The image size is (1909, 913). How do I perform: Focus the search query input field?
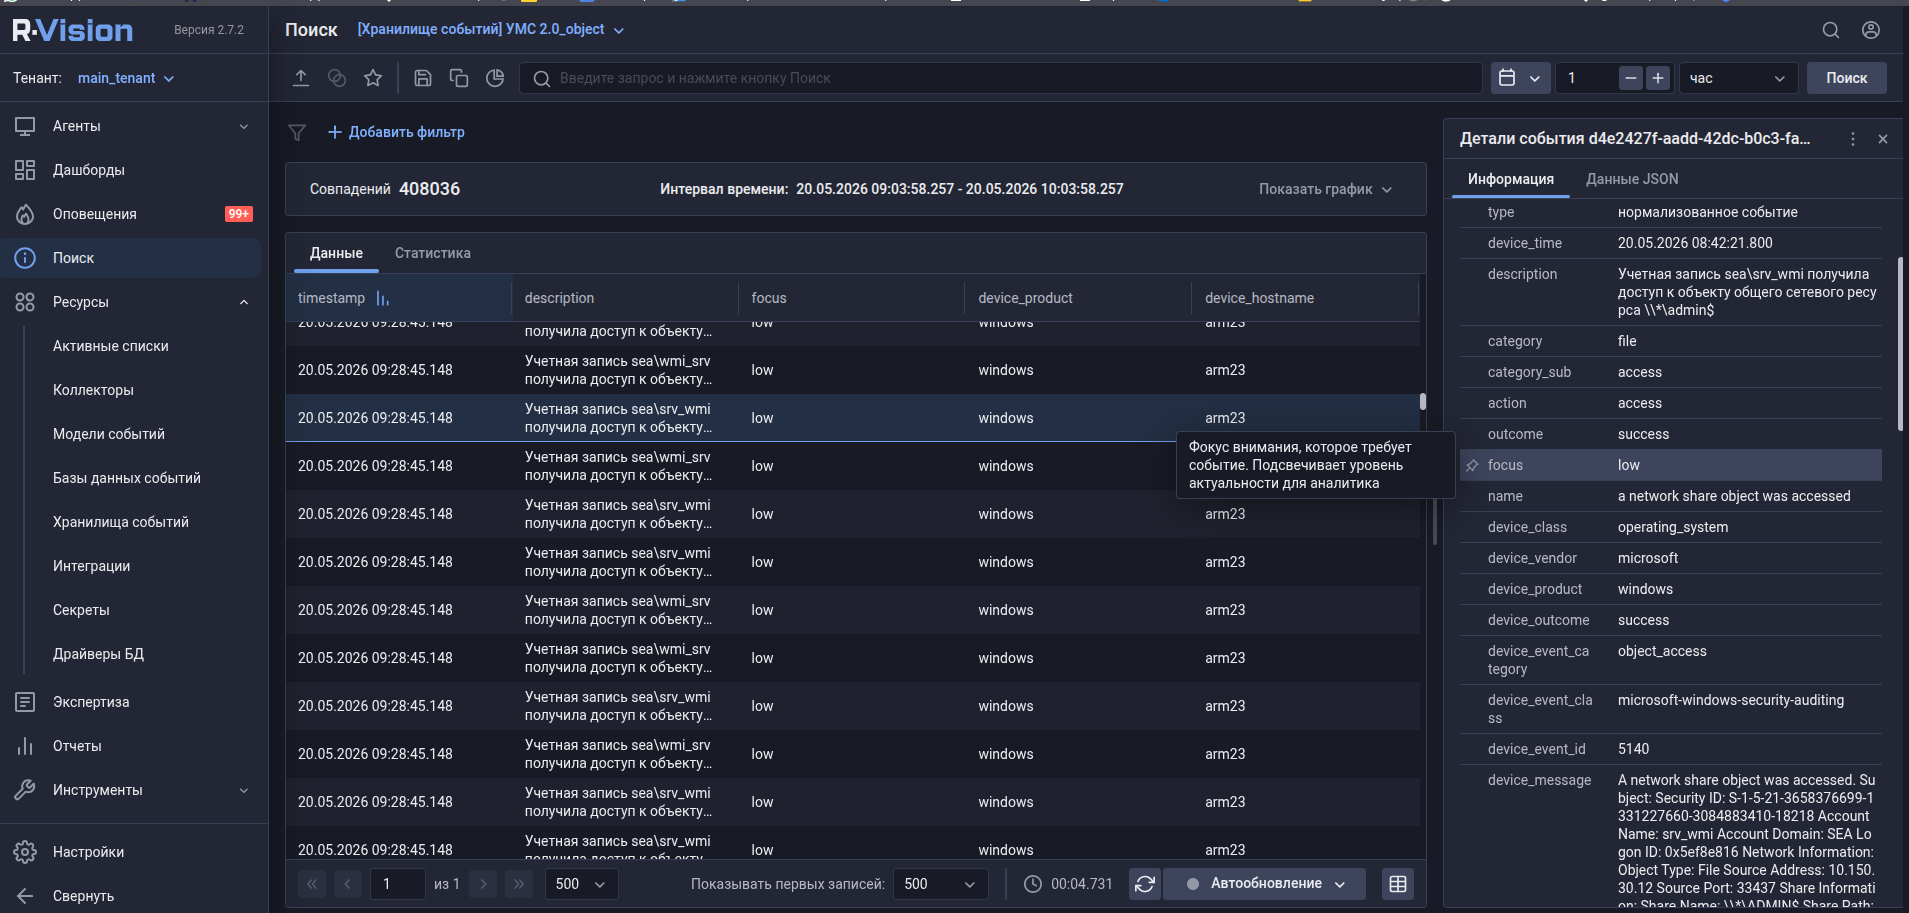[1000, 78]
